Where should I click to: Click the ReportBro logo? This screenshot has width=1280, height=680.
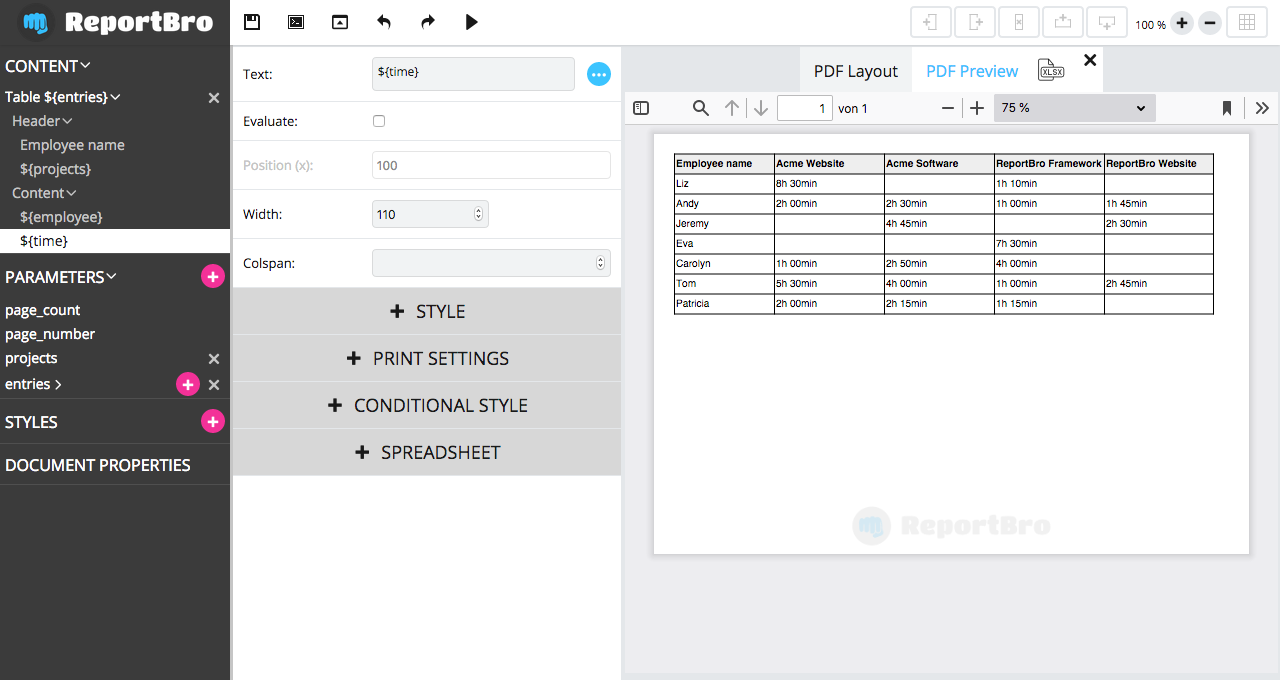point(116,22)
